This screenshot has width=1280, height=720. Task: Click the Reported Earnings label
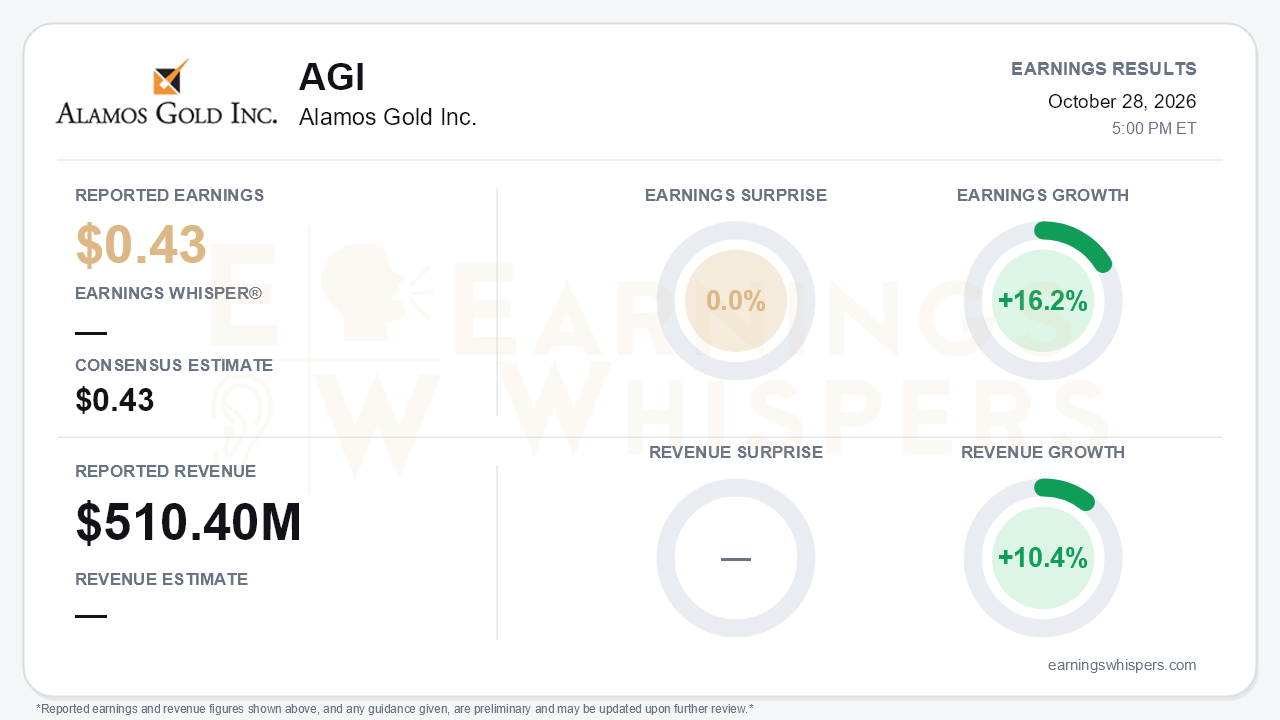(x=170, y=195)
